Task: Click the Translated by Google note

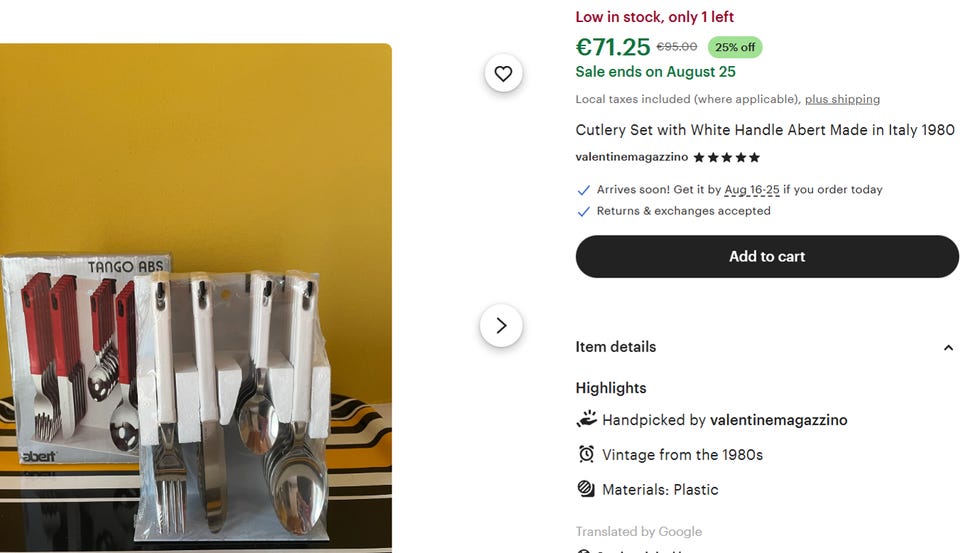Action: tap(638, 531)
